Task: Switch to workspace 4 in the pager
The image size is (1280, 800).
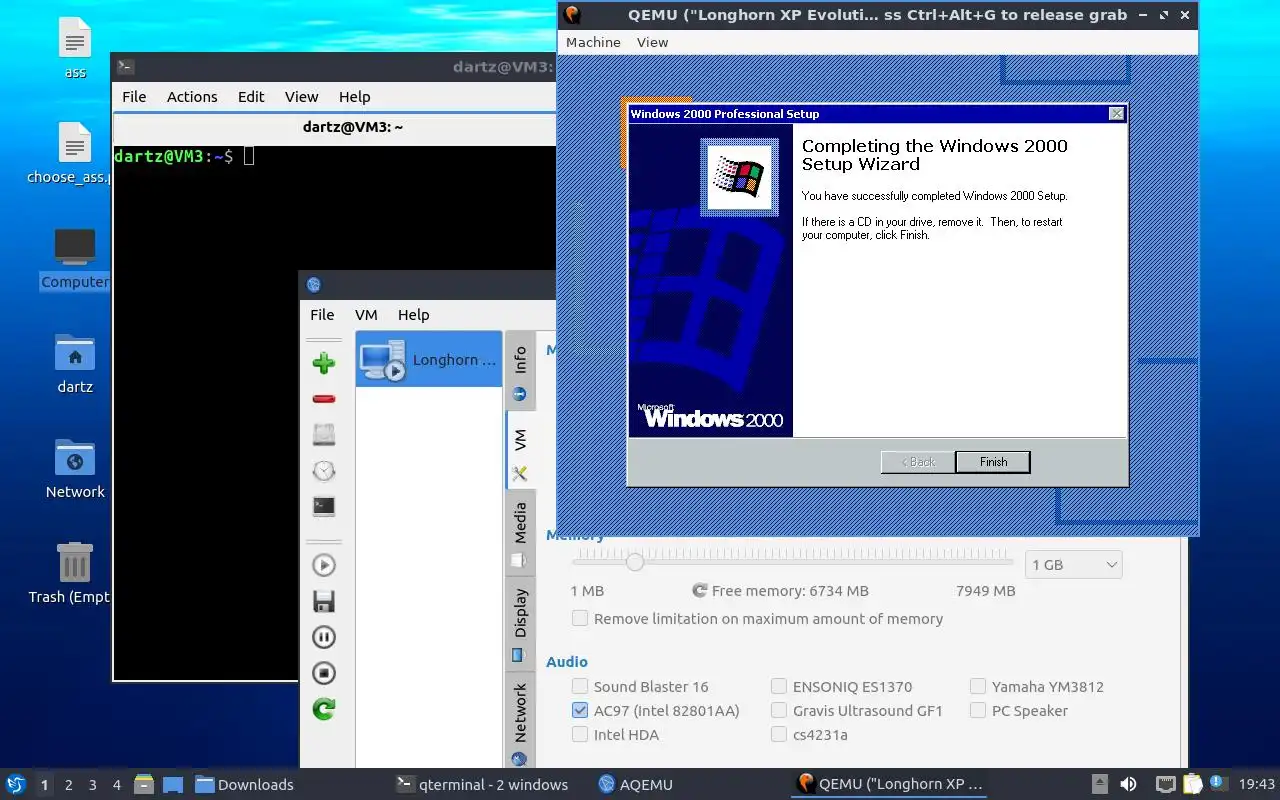Action: point(116,785)
